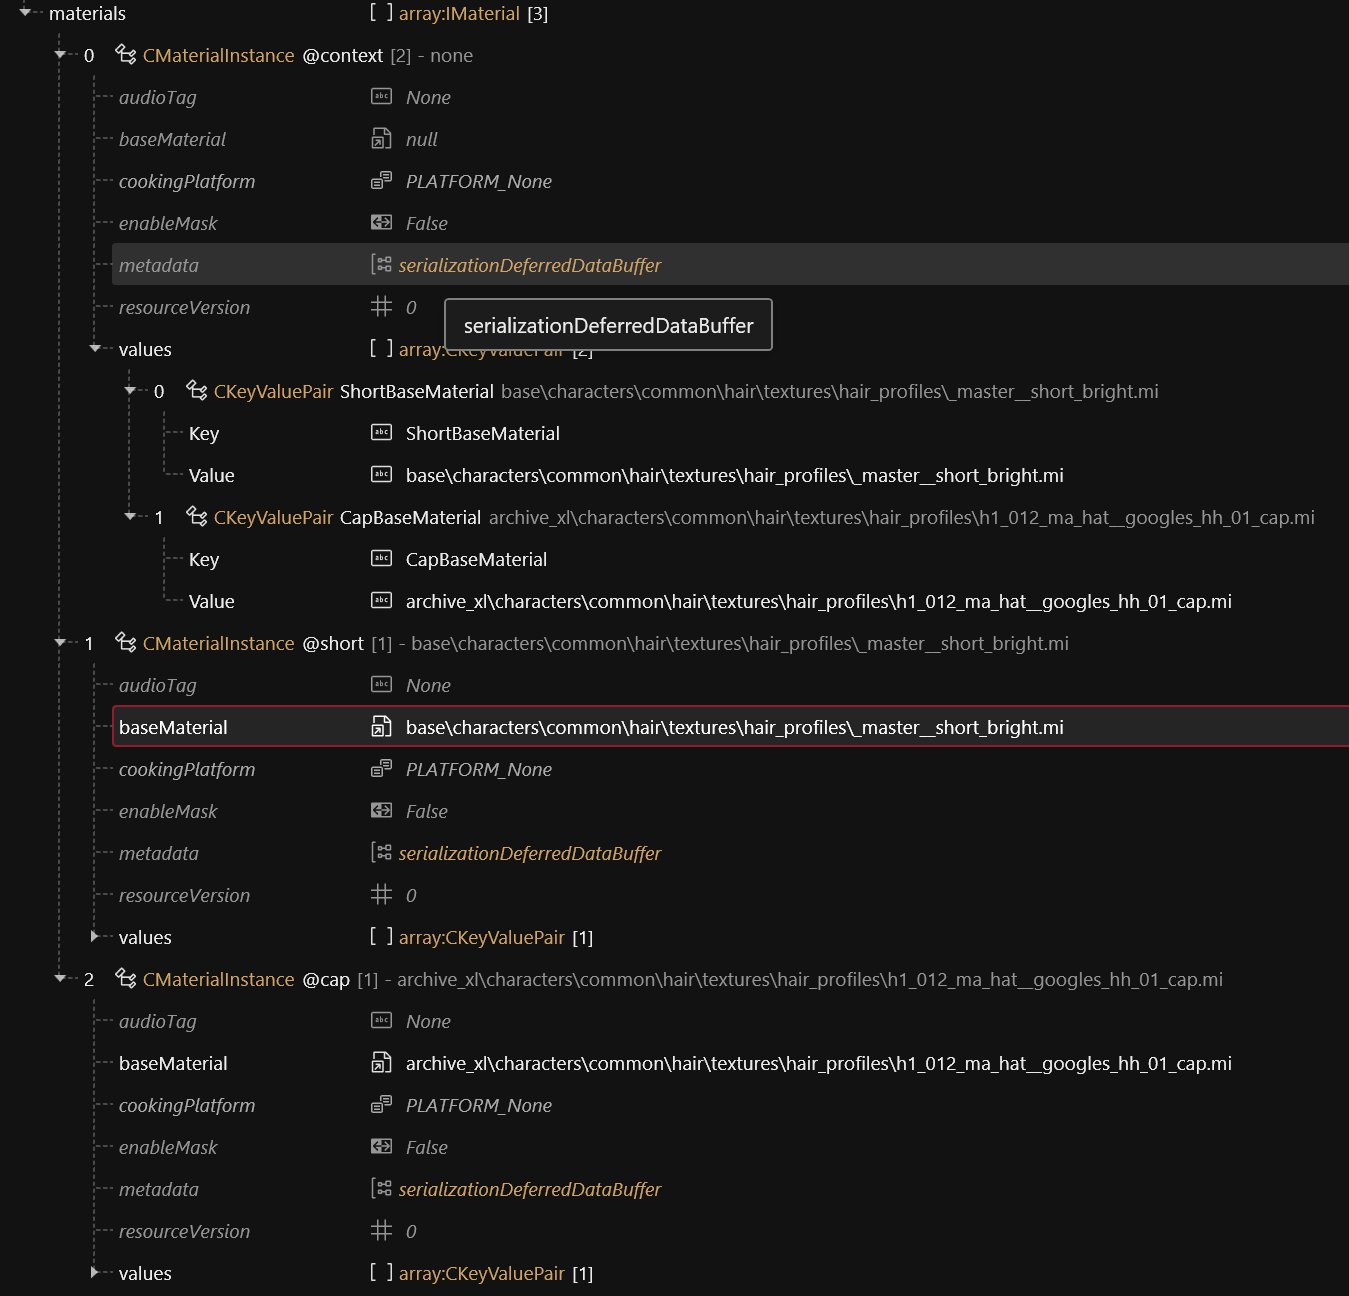Click the CapBaseMaterial Value path field
1349x1296 pixels.
coord(818,601)
